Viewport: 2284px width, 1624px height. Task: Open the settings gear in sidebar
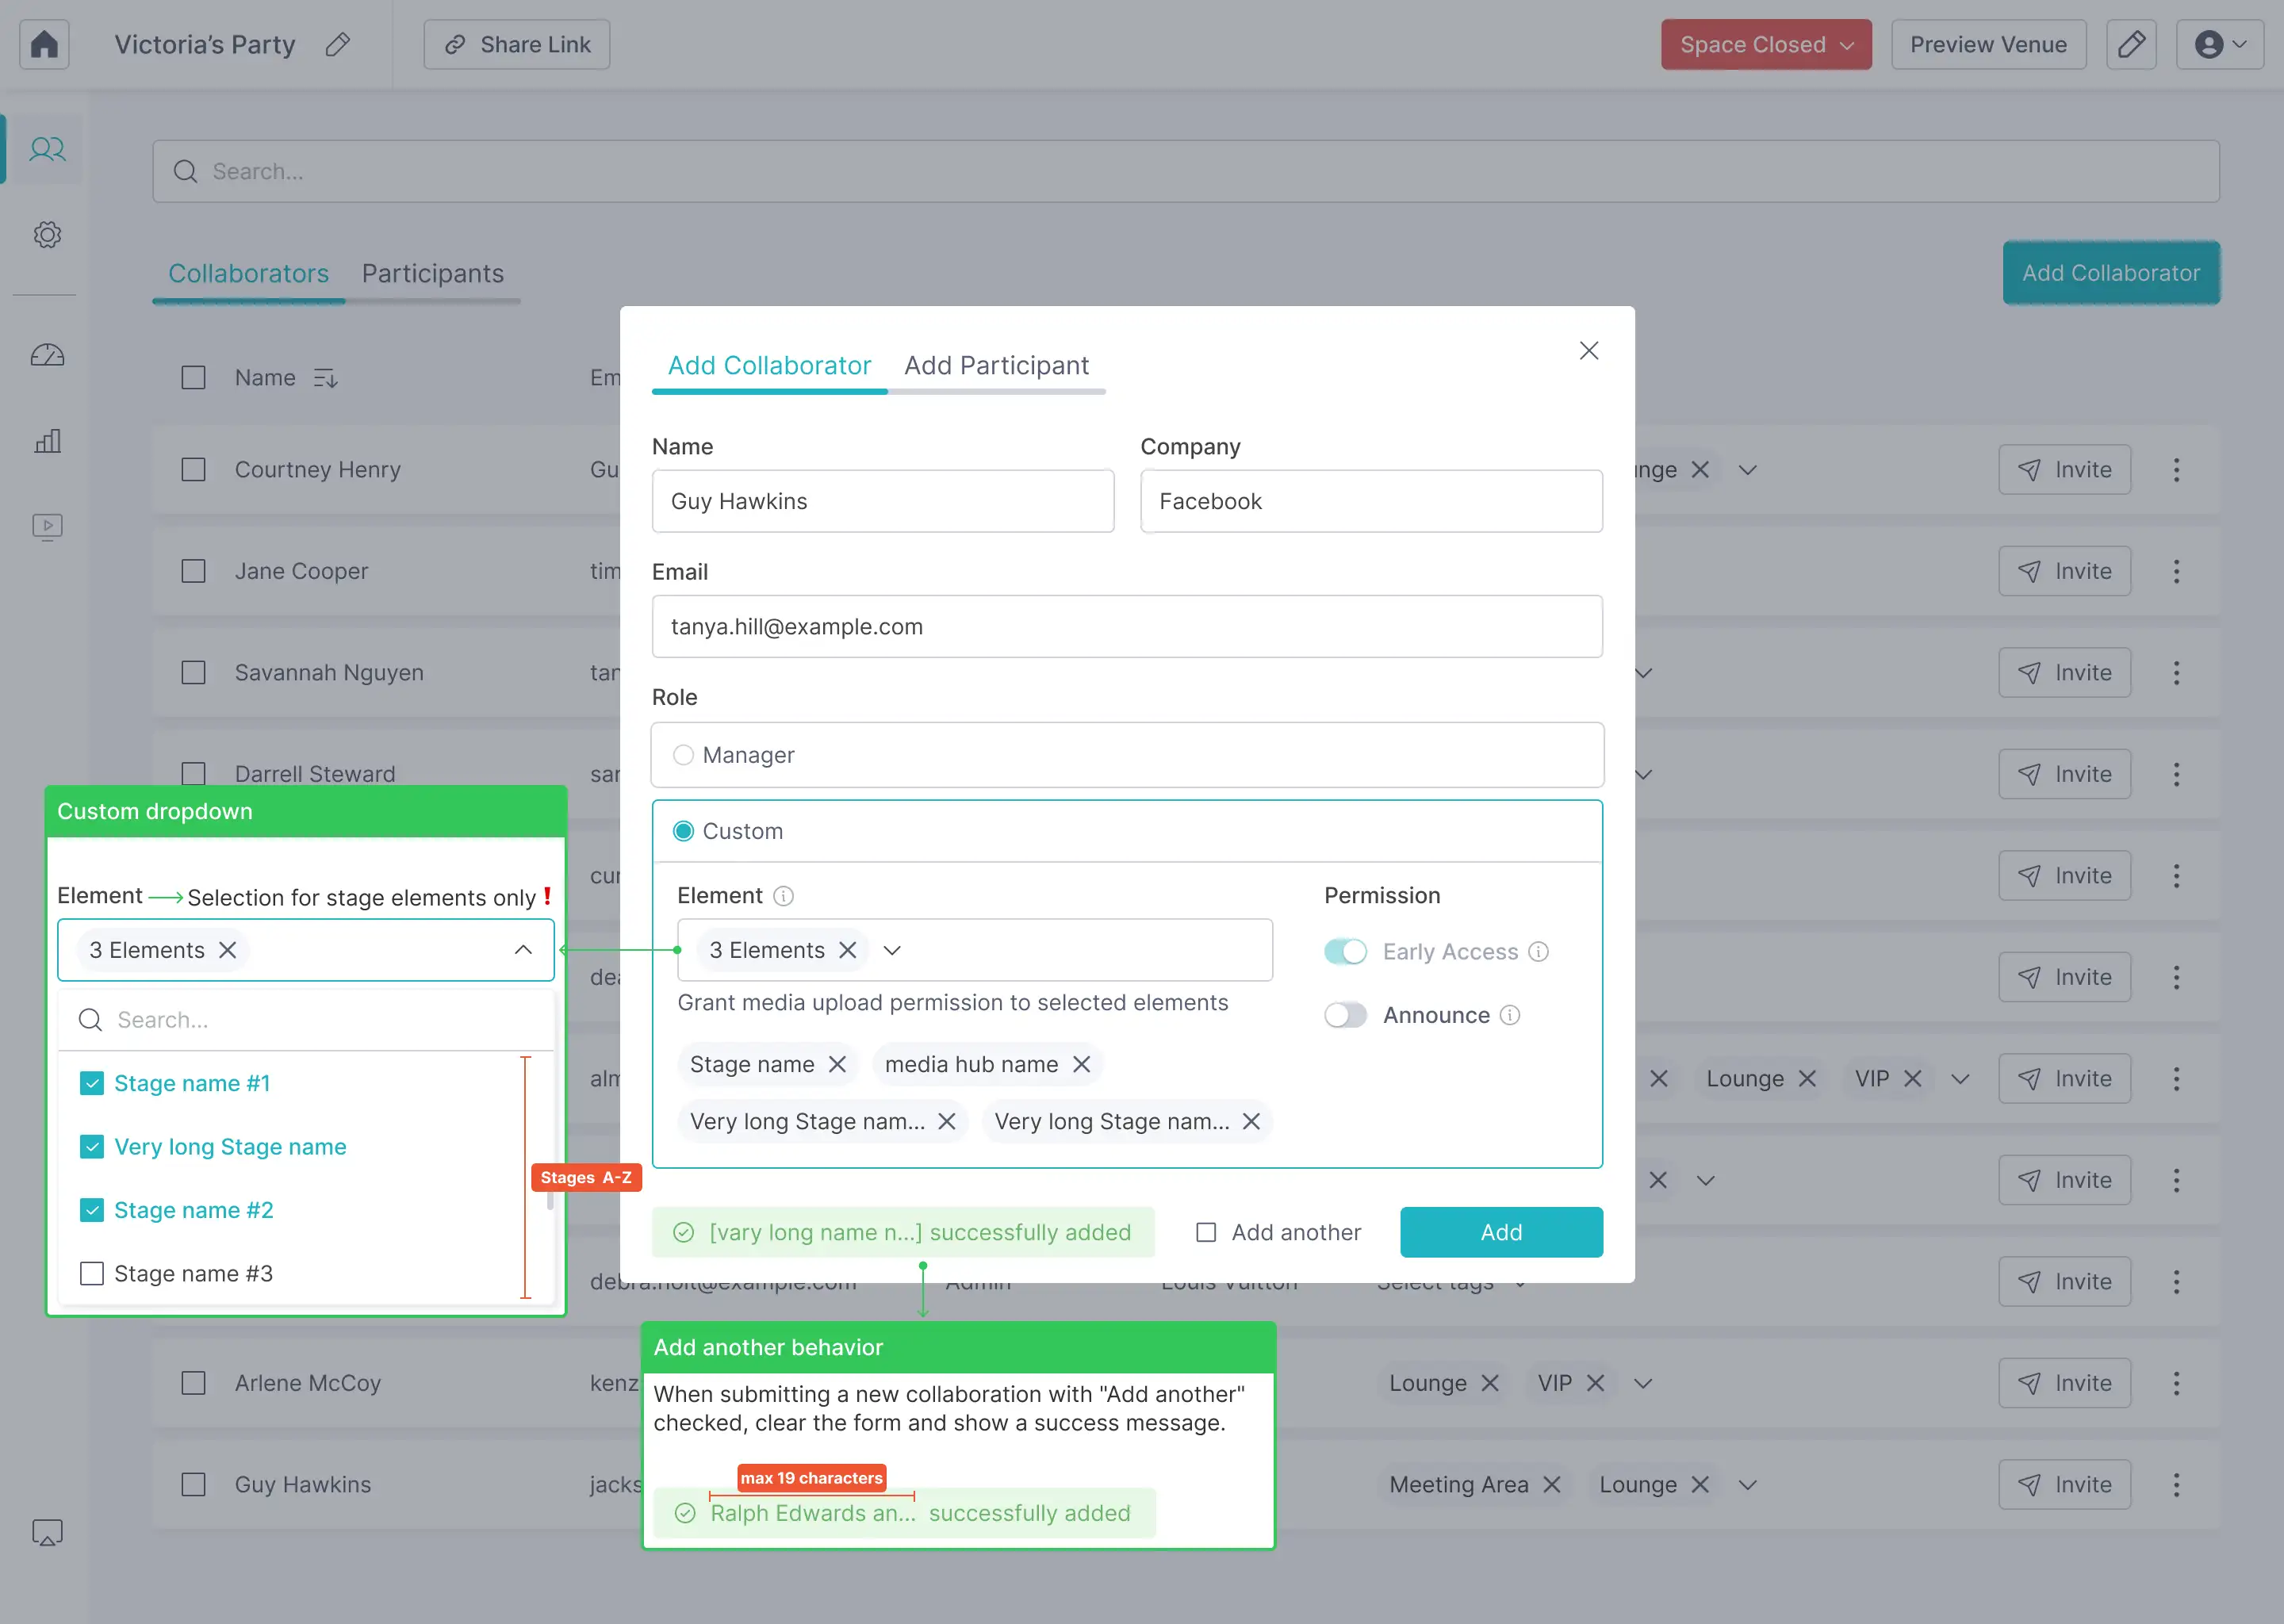47,235
